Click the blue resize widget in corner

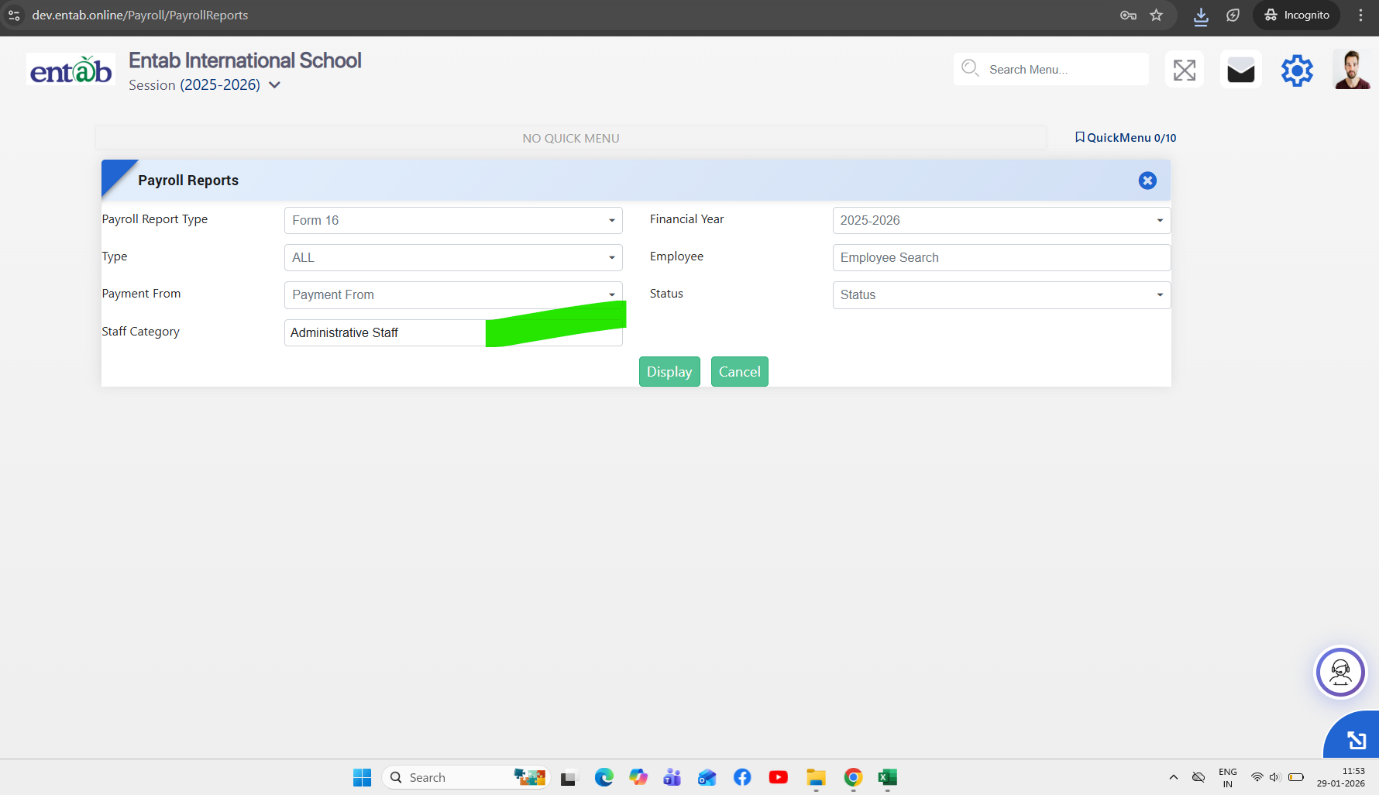point(1356,740)
